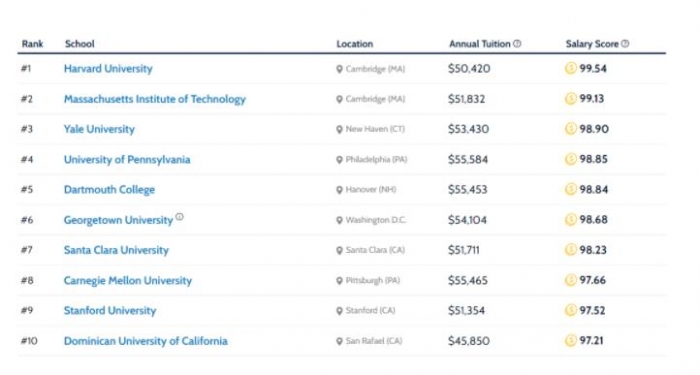Open Carnegie Mellon University link
Image resolution: width=700 pixels, height=375 pixels.
pyautogui.click(x=128, y=280)
